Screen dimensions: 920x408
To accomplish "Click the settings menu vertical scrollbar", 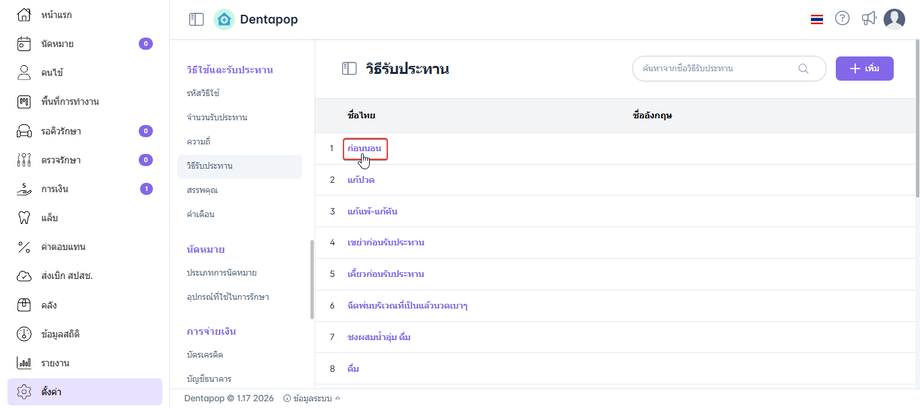I will tap(311, 279).
